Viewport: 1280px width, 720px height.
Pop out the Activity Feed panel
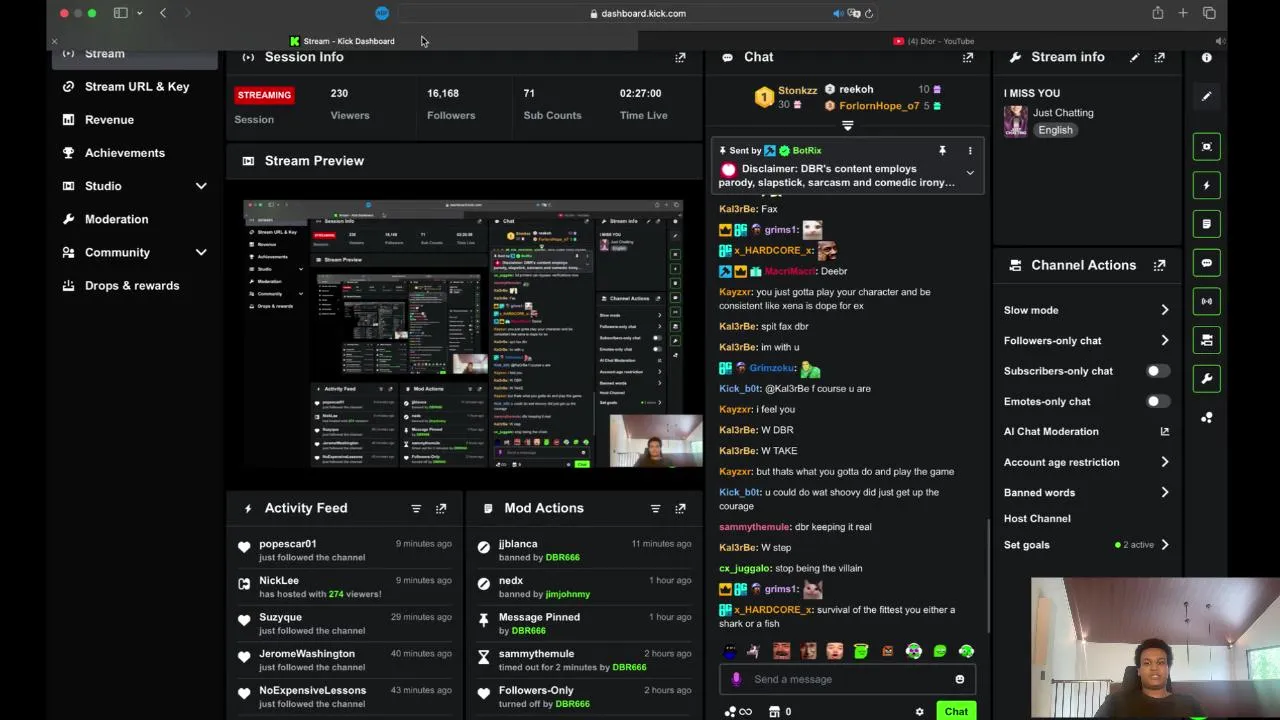click(441, 509)
